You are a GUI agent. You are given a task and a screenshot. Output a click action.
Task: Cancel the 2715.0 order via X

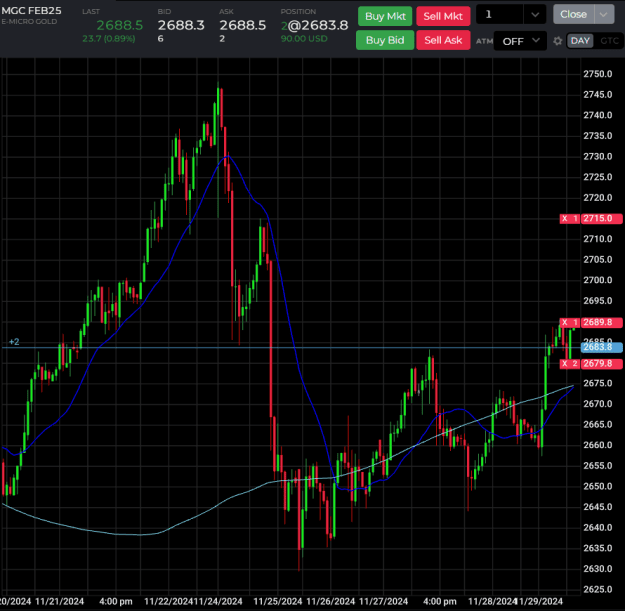[x=564, y=218]
